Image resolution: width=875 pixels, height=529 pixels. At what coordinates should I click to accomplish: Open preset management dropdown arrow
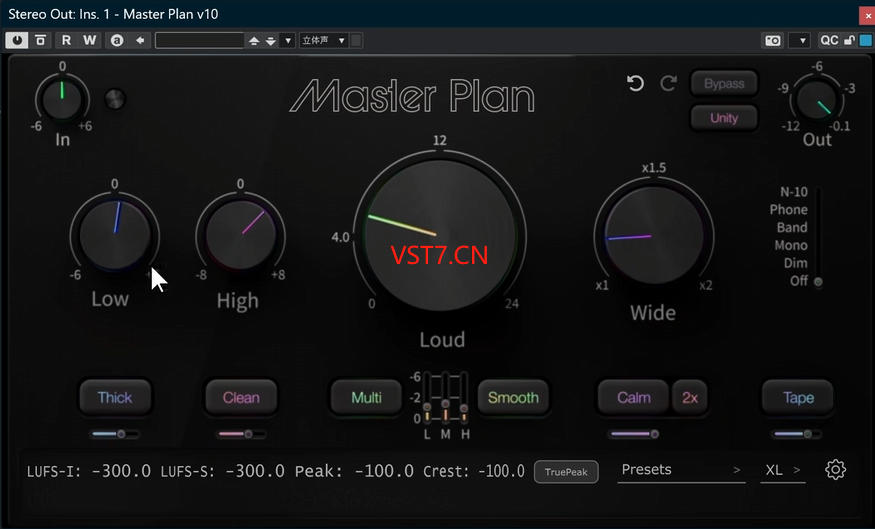288,40
